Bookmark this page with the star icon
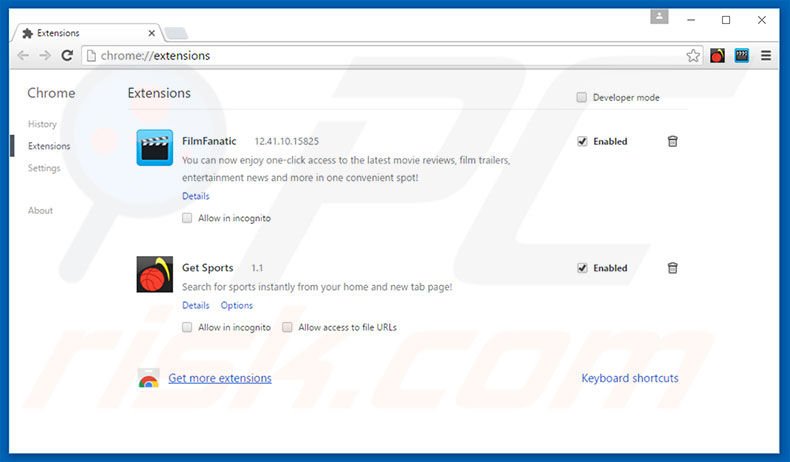The height and width of the screenshot is (462, 790). click(693, 55)
